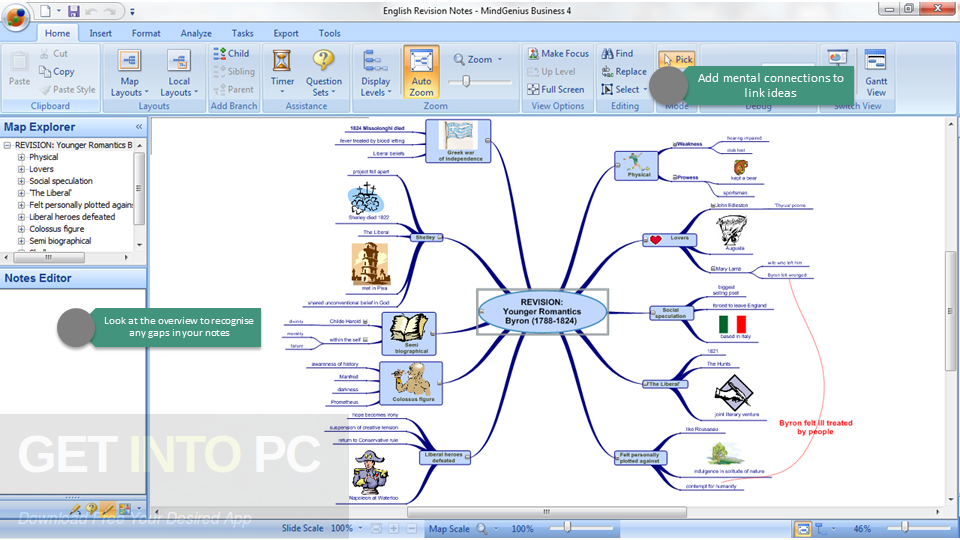960x540 pixels.
Task: Select the Greek war of independence branch
Action: coord(458,141)
